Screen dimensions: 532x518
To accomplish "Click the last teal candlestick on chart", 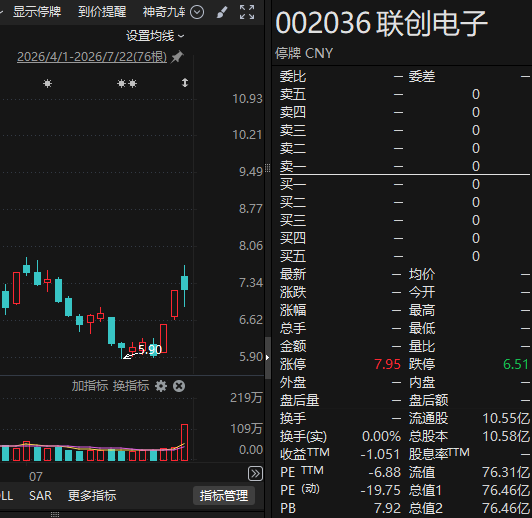I will (x=185, y=283).
